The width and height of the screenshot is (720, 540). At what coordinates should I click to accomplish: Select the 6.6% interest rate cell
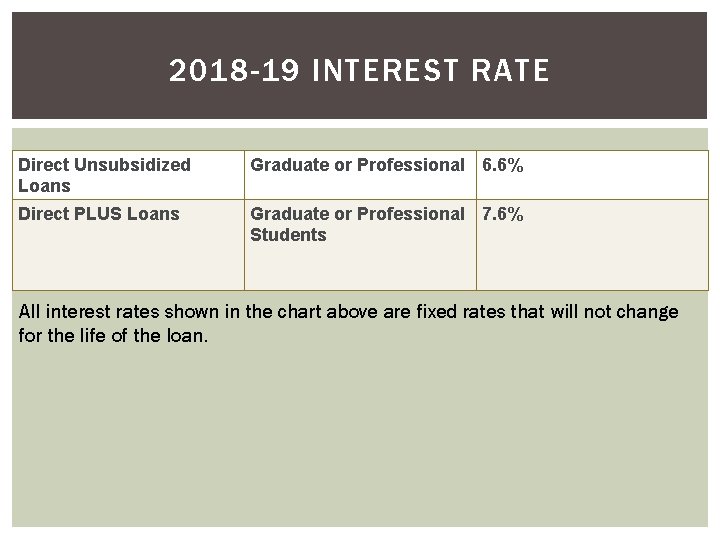[x=592, y=175]
